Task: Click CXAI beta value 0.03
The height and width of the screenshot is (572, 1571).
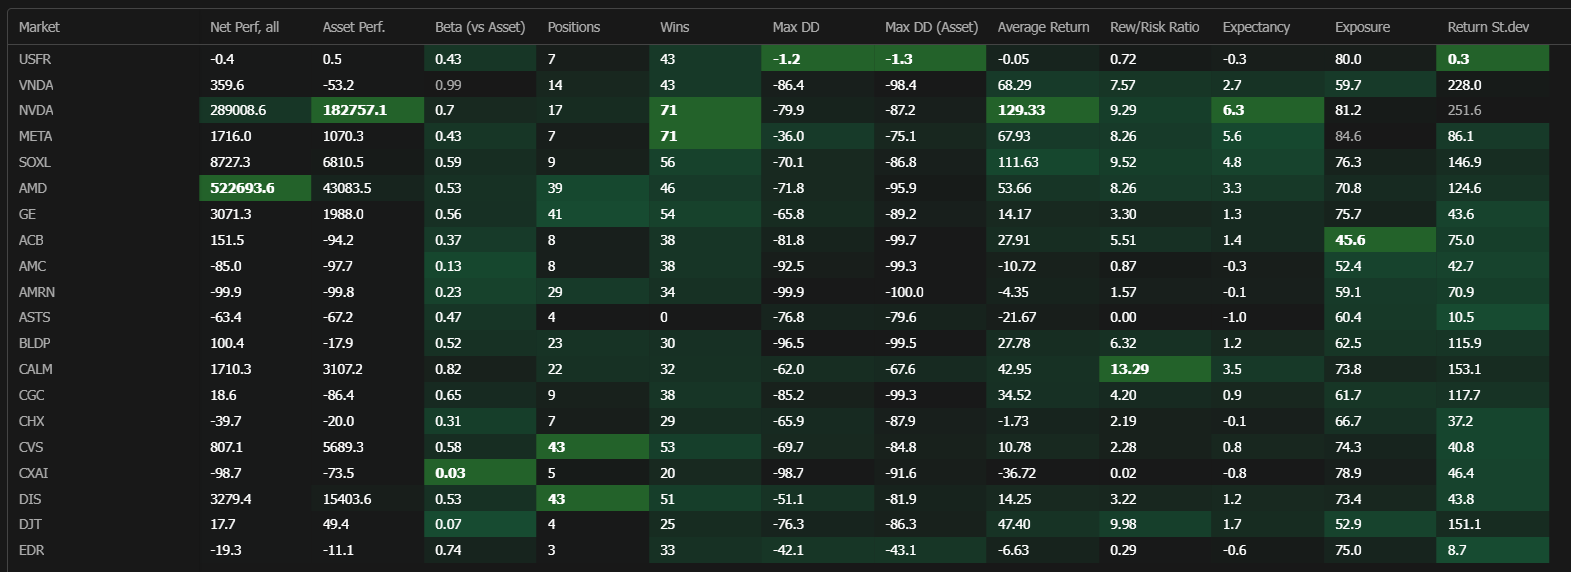Action: 450,473
